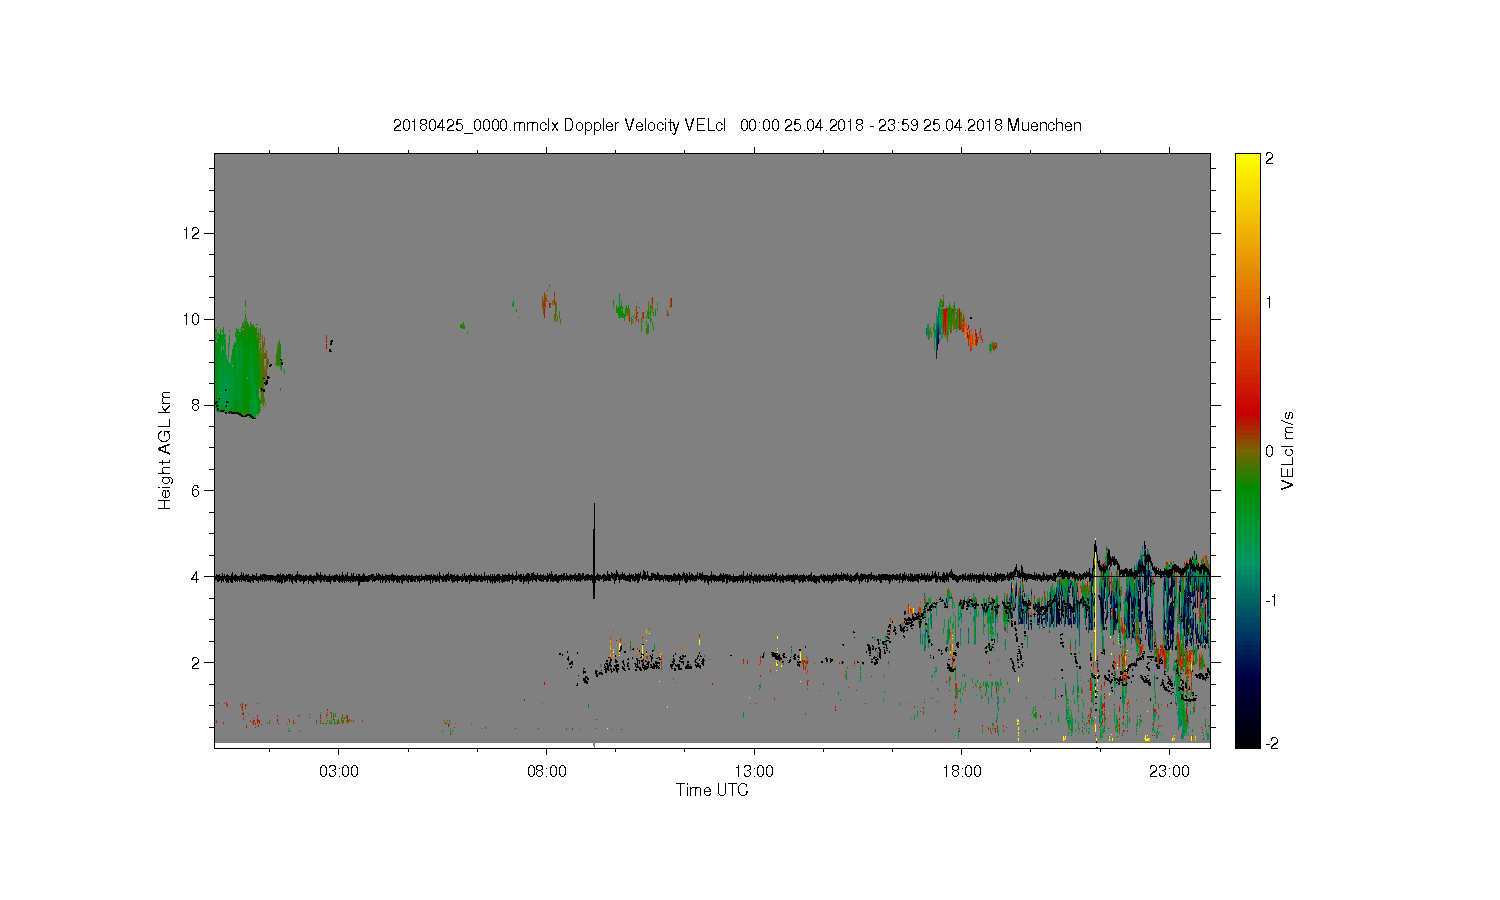1500x900 pixels.
Task: Click the height tick label 12
Action: tap(192, 233)
